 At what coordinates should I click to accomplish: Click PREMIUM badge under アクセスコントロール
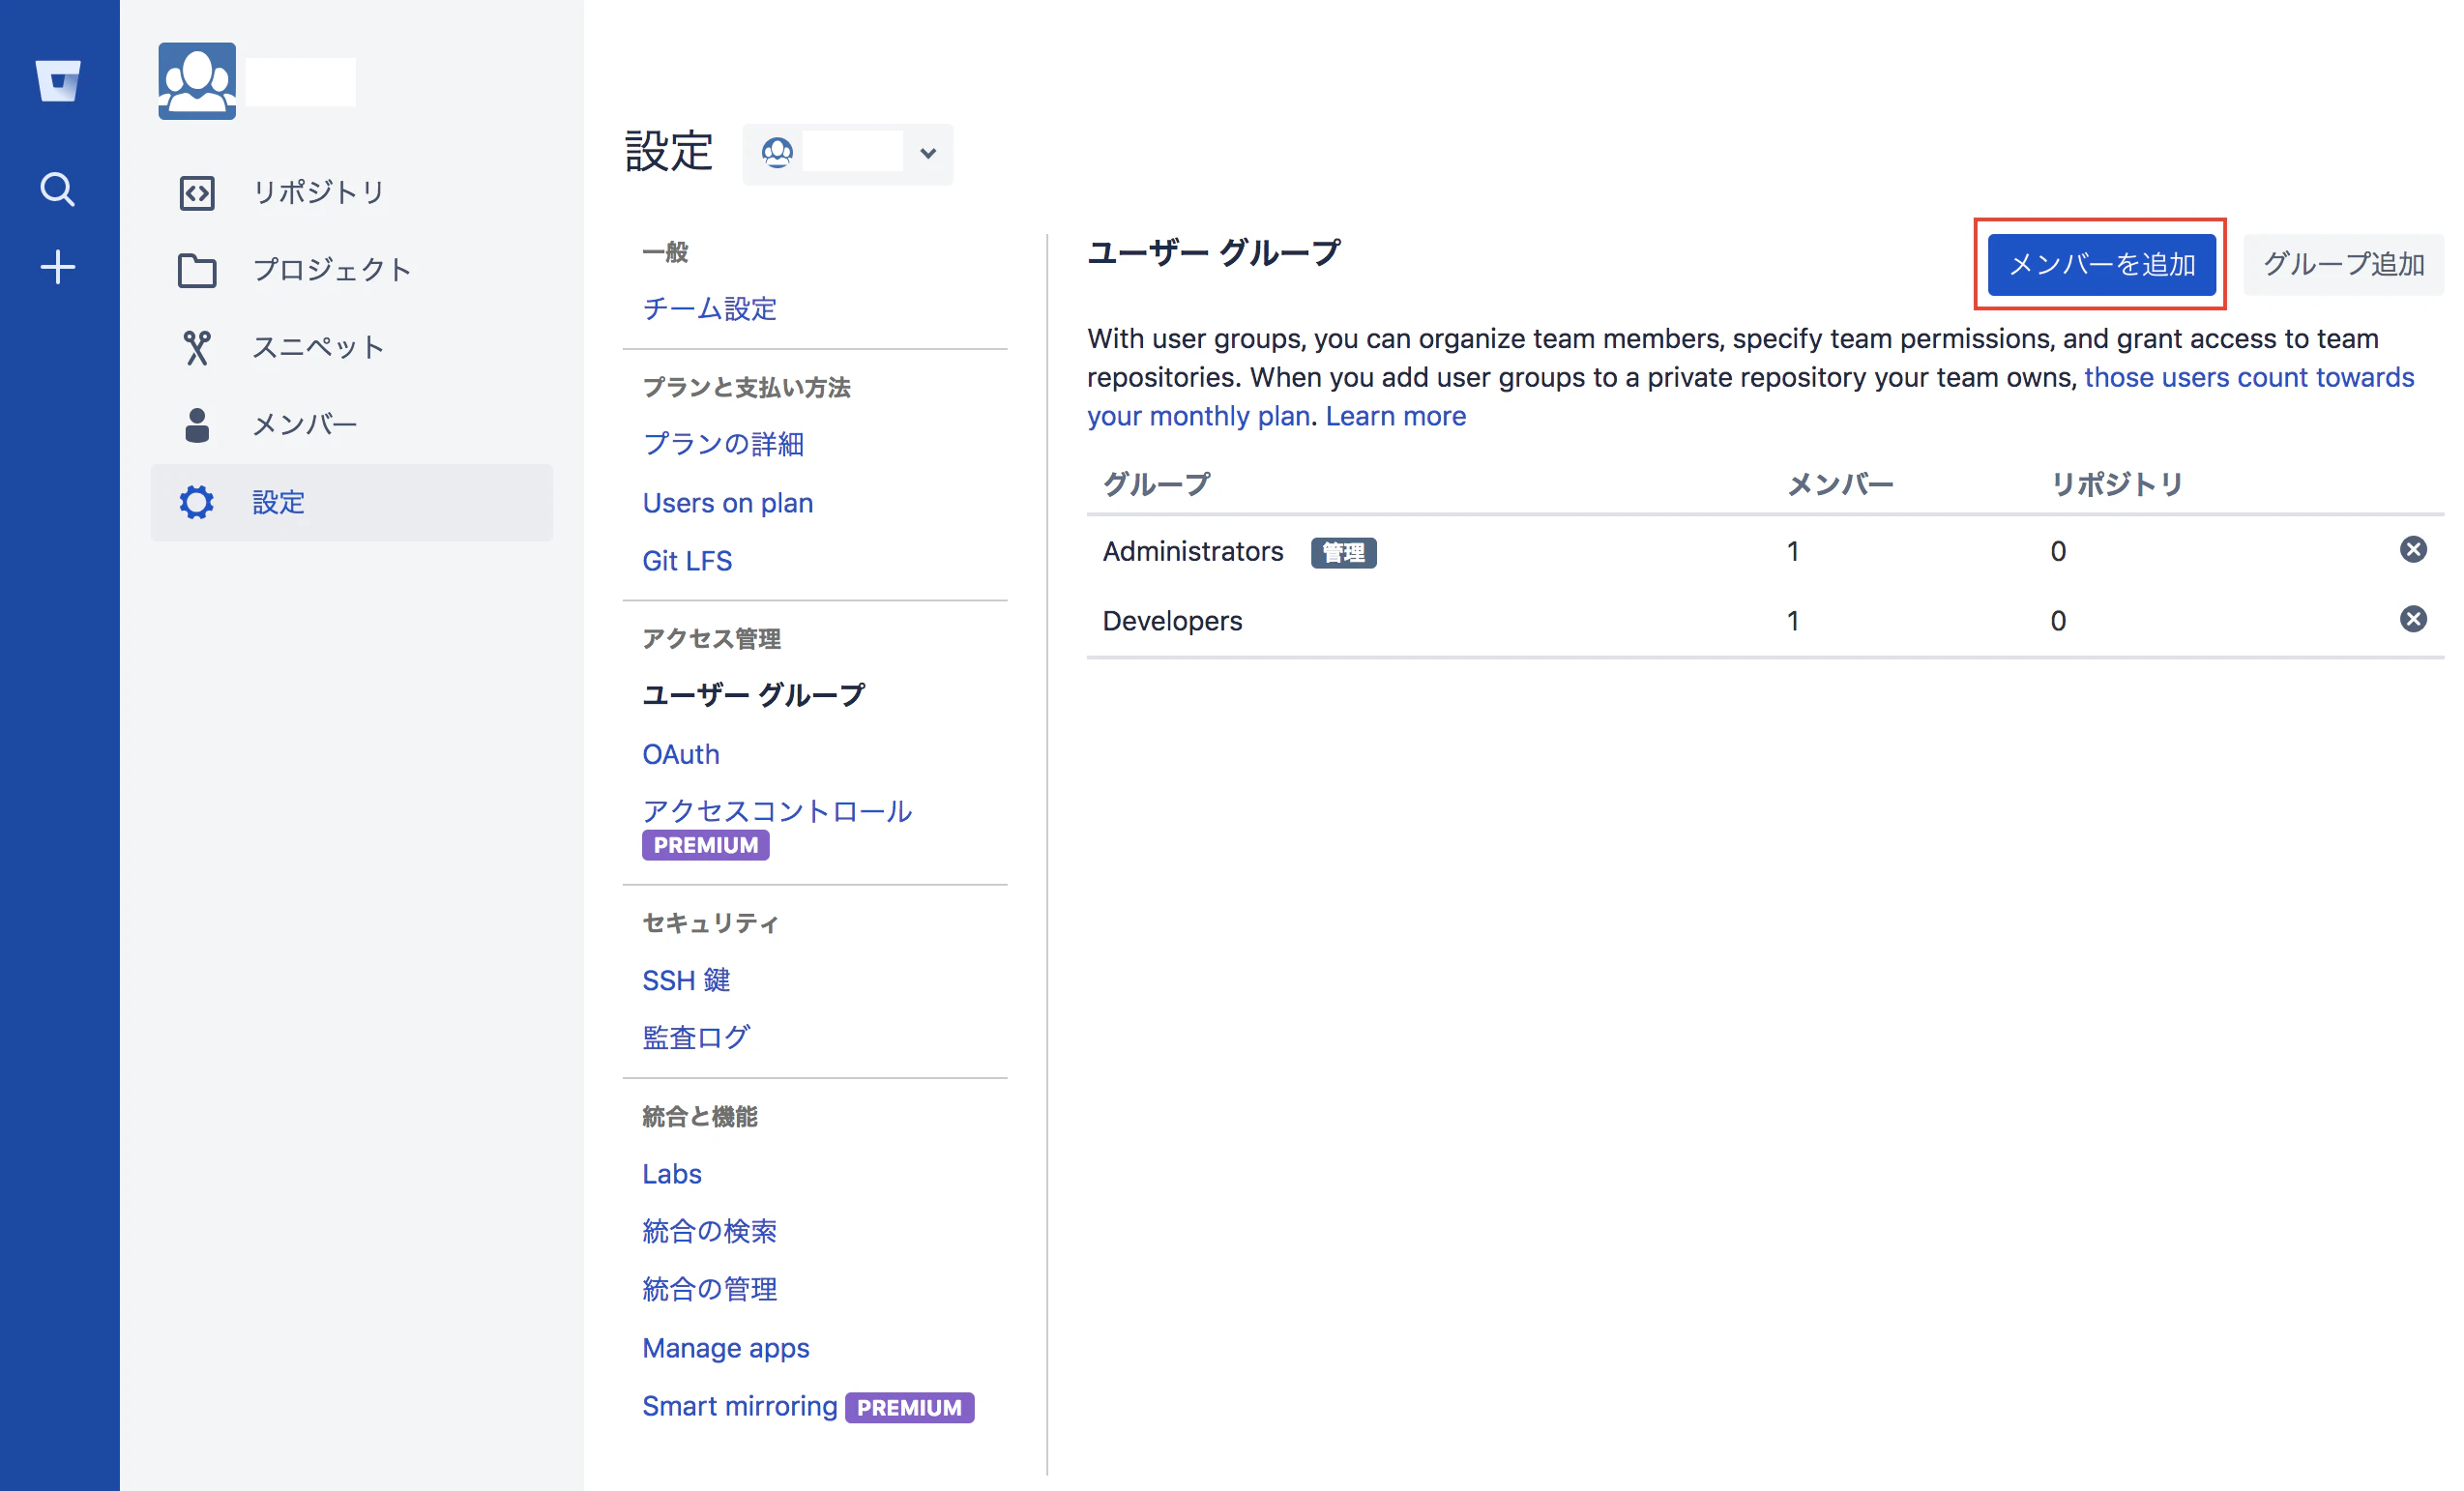(x=705, y=845)
